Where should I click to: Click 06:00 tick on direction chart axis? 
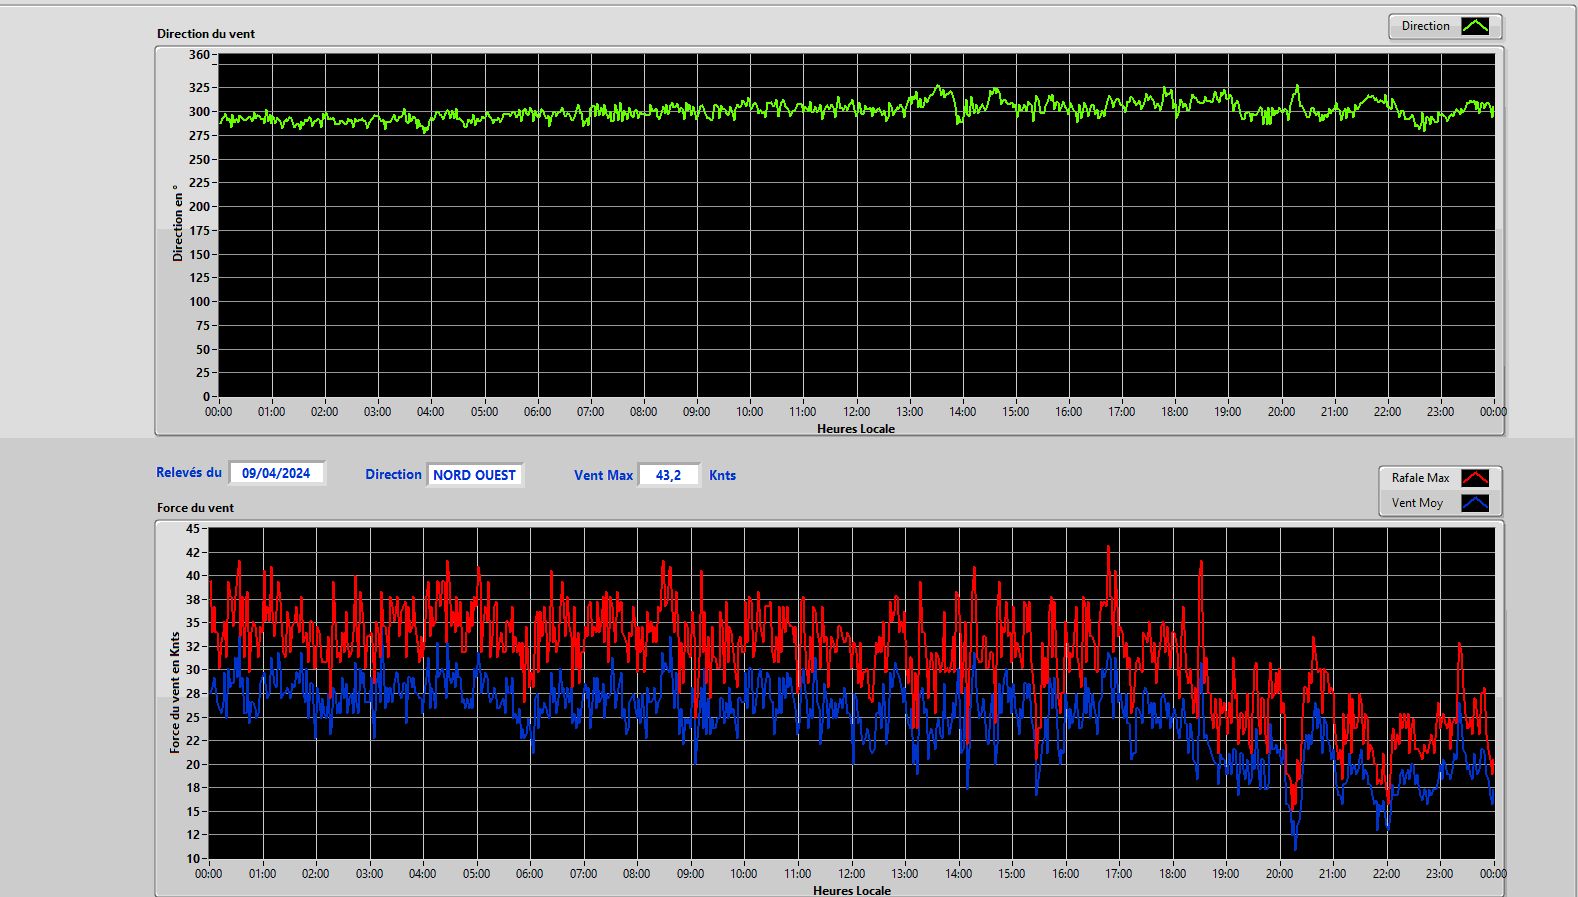click(537, 411)
